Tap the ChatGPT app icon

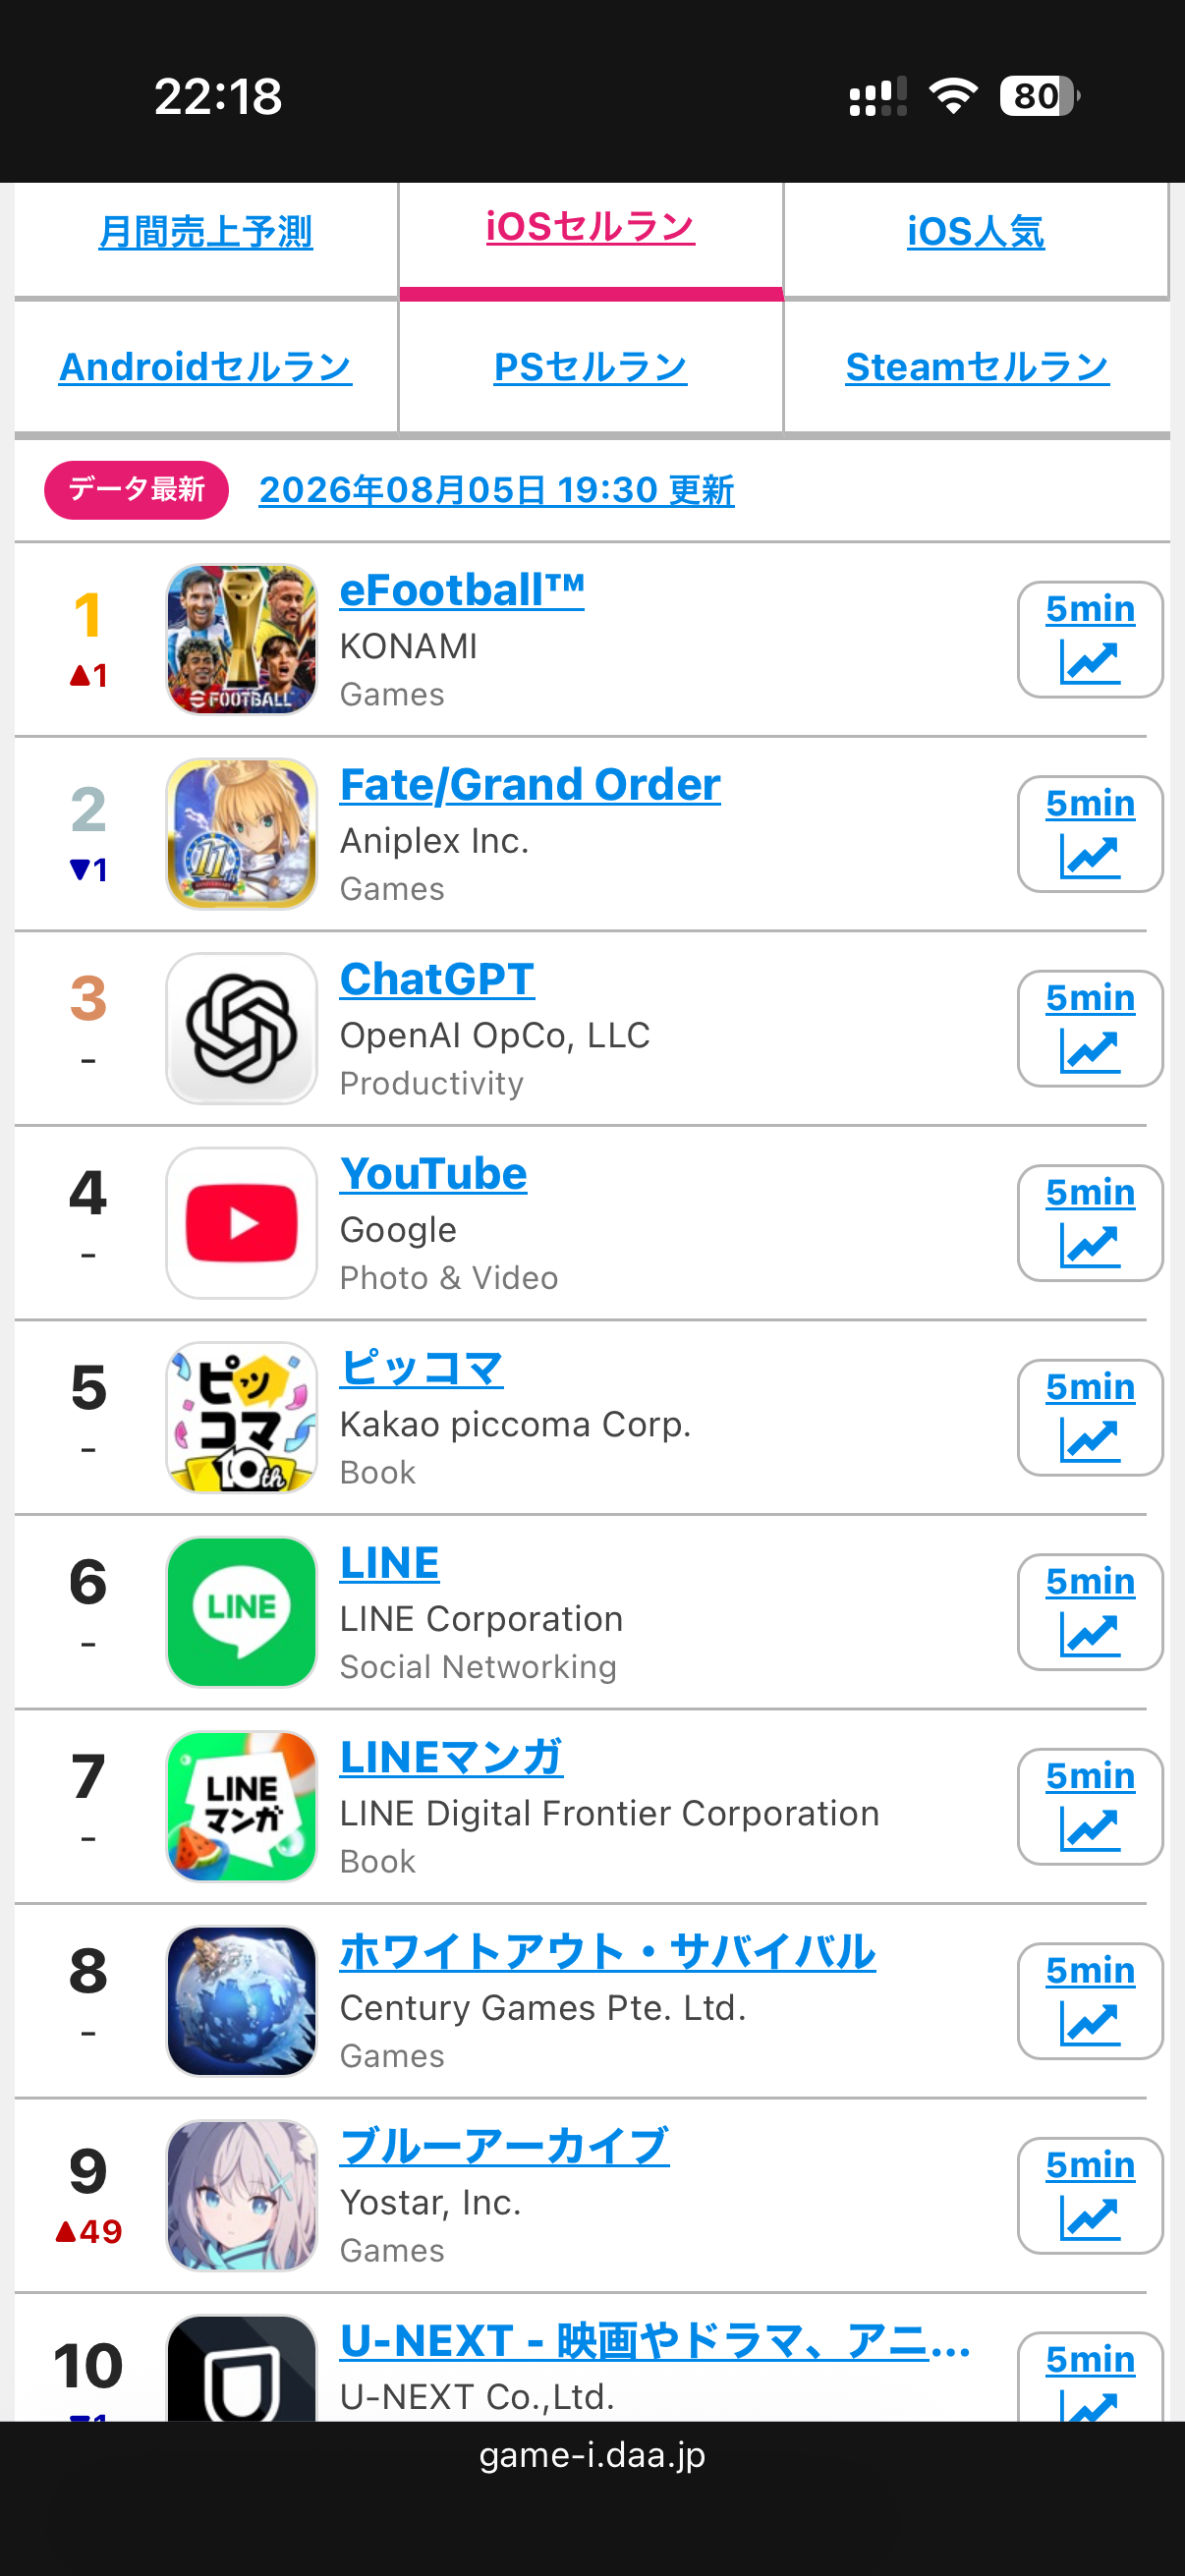pyautogui.click(x=241, y=1029)
